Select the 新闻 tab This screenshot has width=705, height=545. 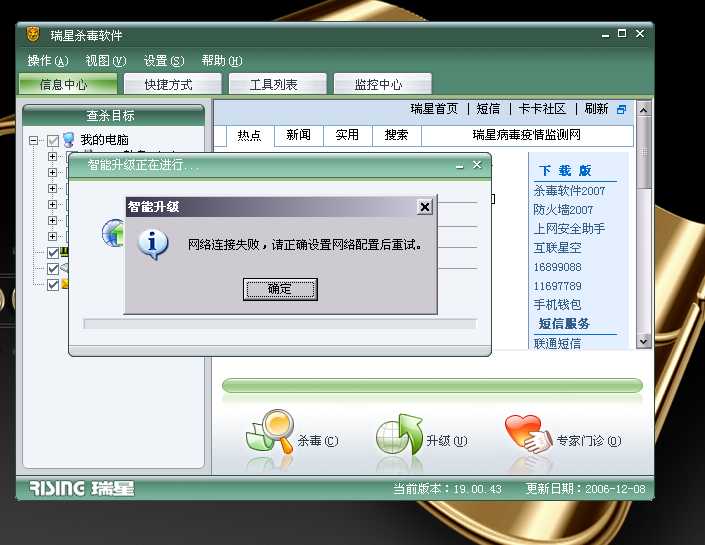tap(299, 135)
